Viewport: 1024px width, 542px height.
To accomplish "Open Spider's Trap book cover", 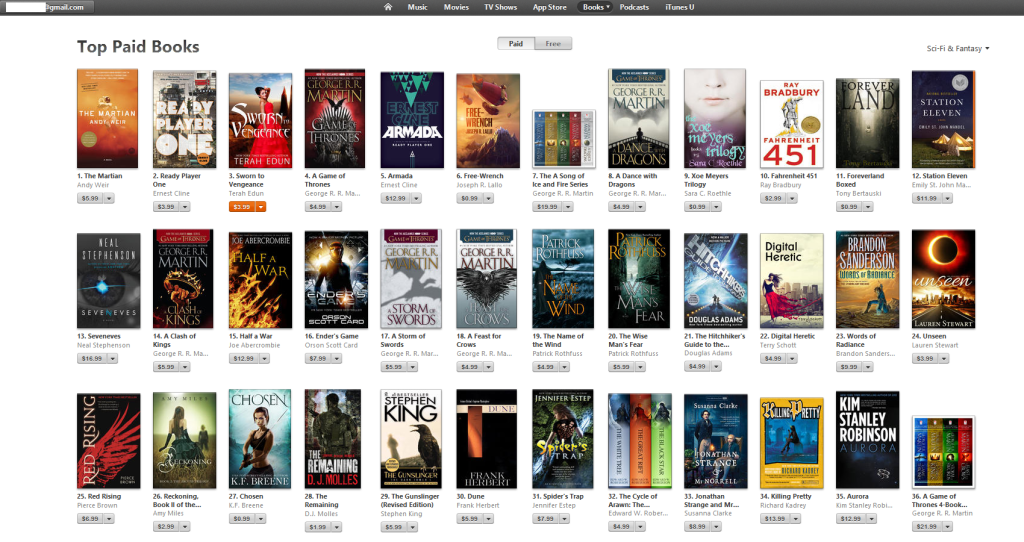I will point(563,439).
